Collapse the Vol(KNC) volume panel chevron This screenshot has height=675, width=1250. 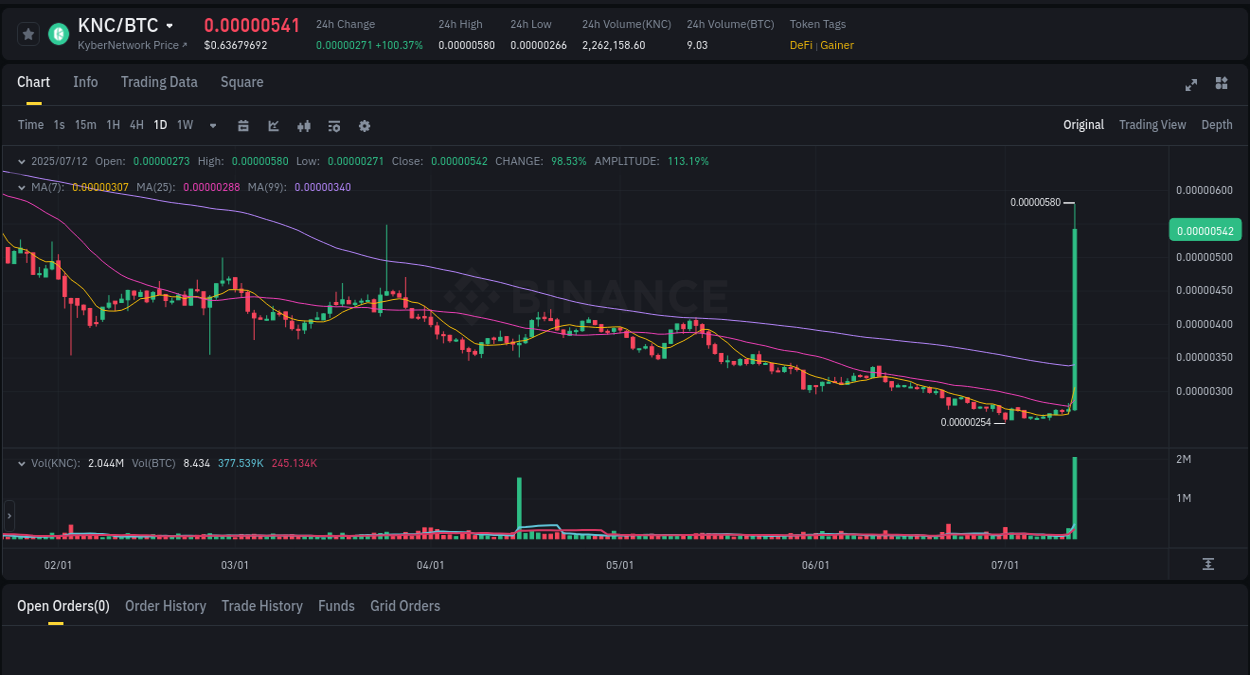click(x=21, y=463)
